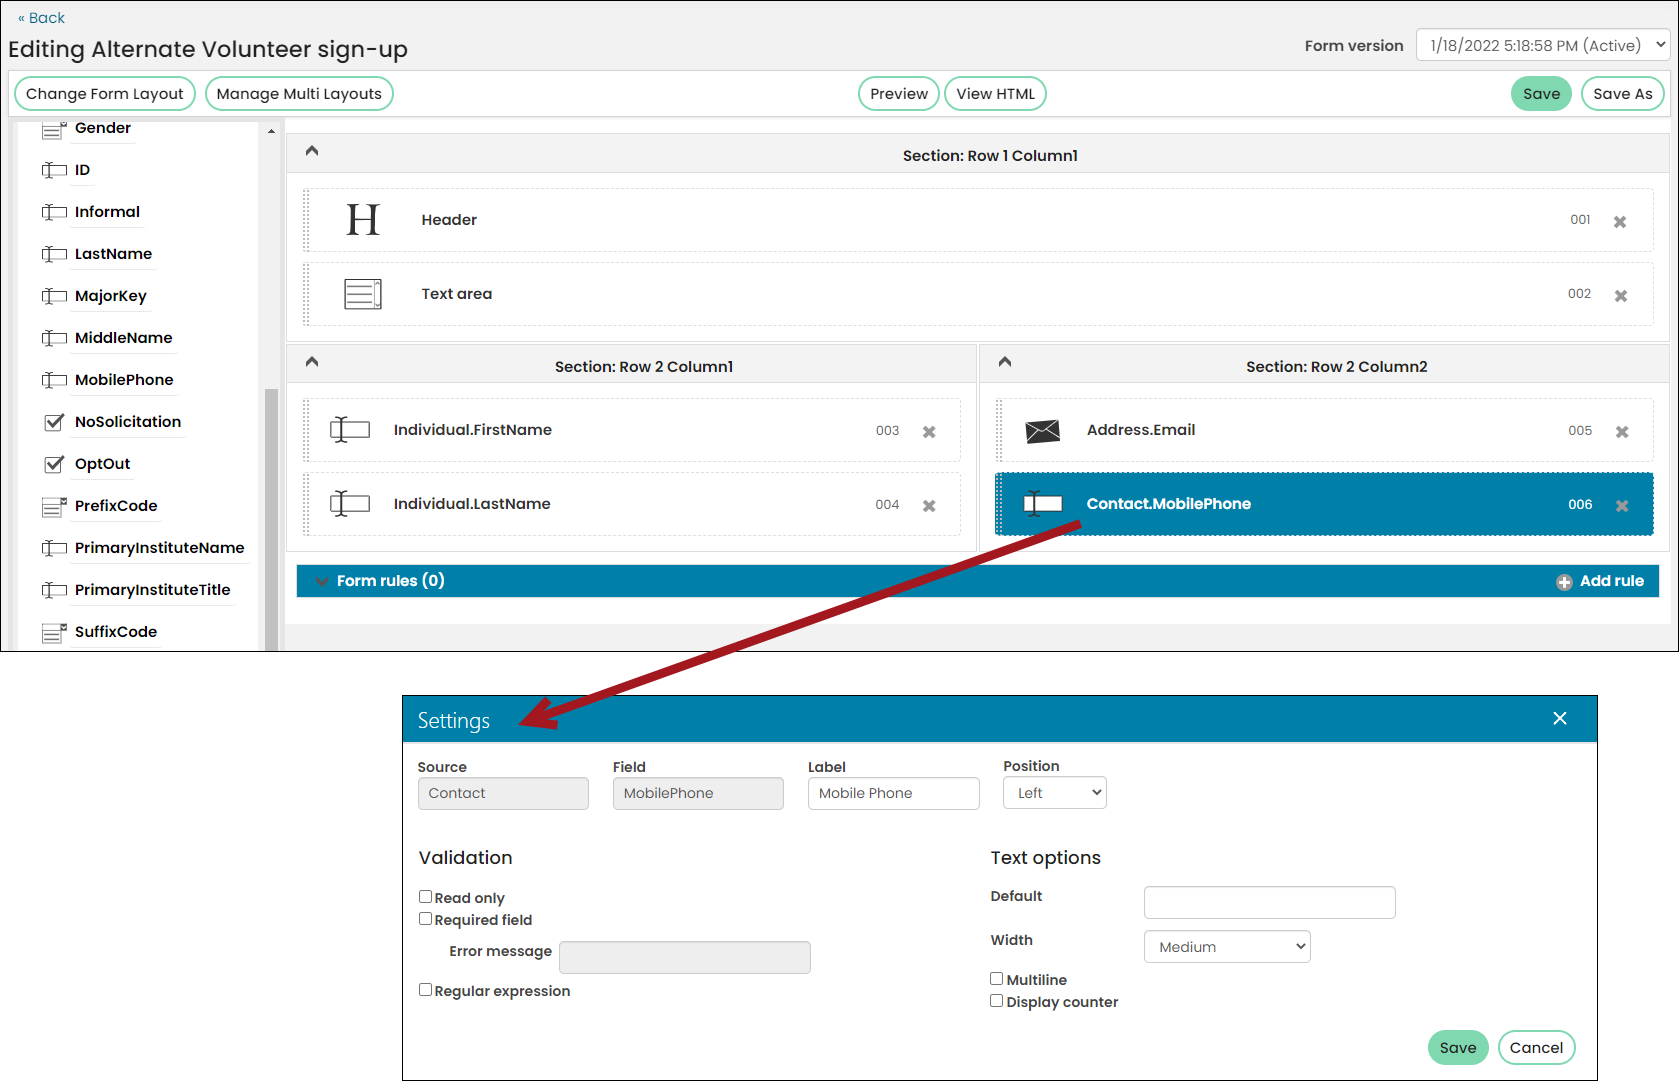Select NoSolicitation in the field list

tap(128, 422)
